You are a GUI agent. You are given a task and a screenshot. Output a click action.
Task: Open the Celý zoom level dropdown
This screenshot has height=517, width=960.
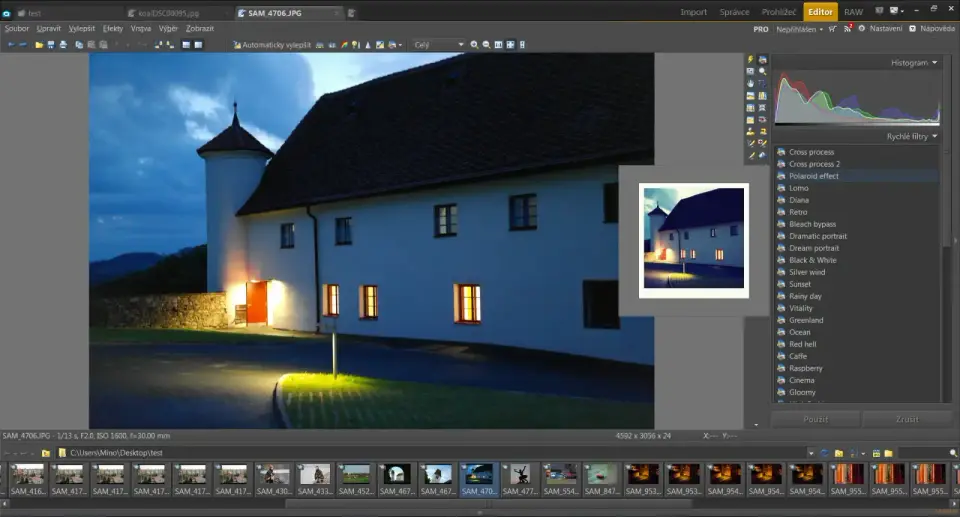point(438,45)
